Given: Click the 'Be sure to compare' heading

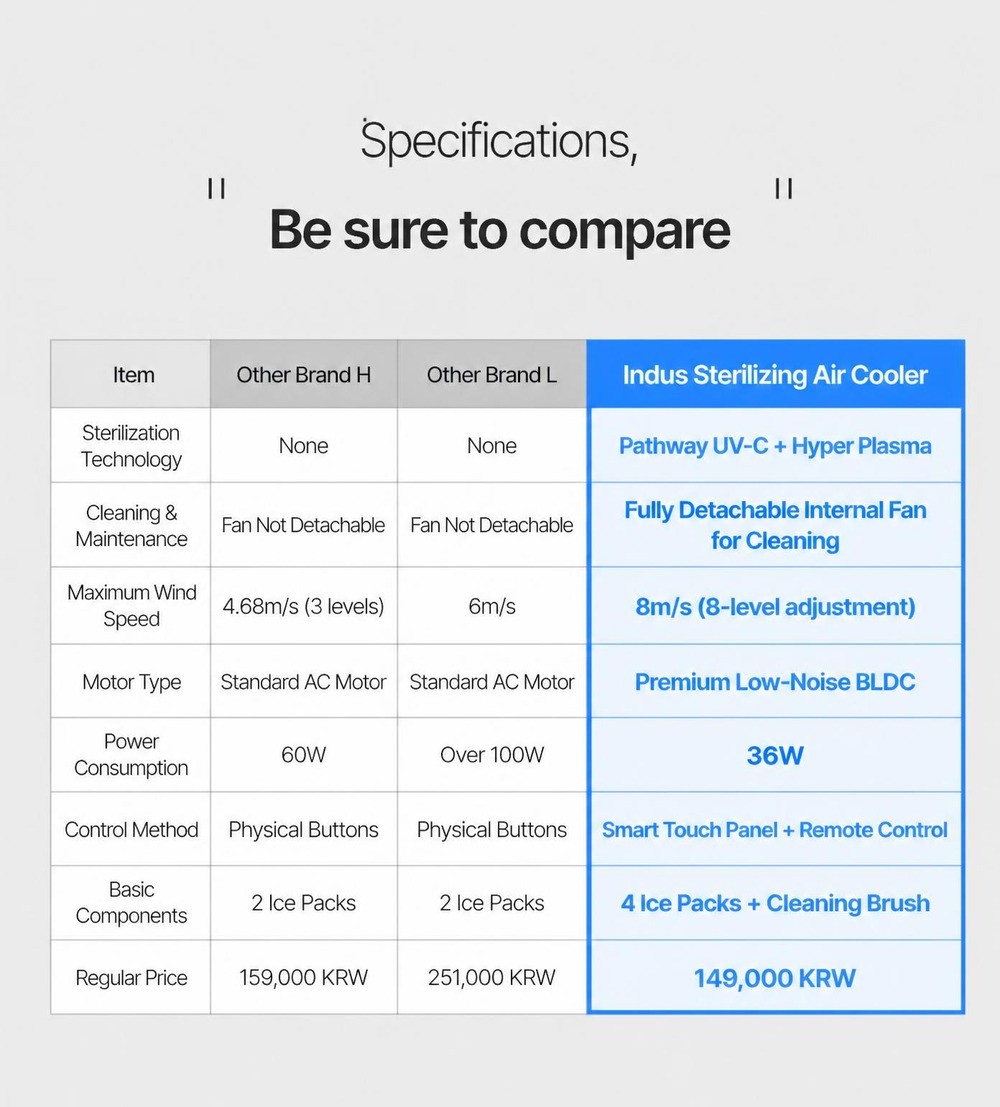Looking at the screenshot, I should pyautogui.click(x=500, y=229).
